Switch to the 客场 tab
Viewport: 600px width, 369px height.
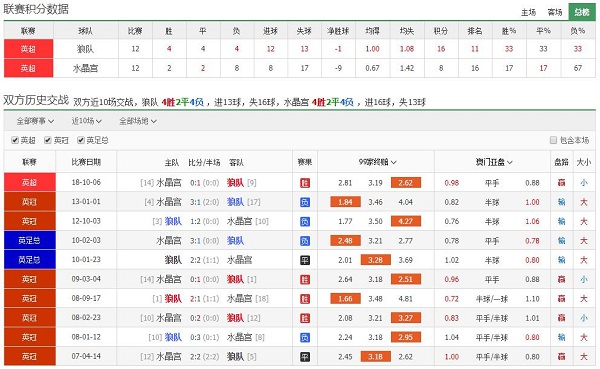tap(554, 12)
